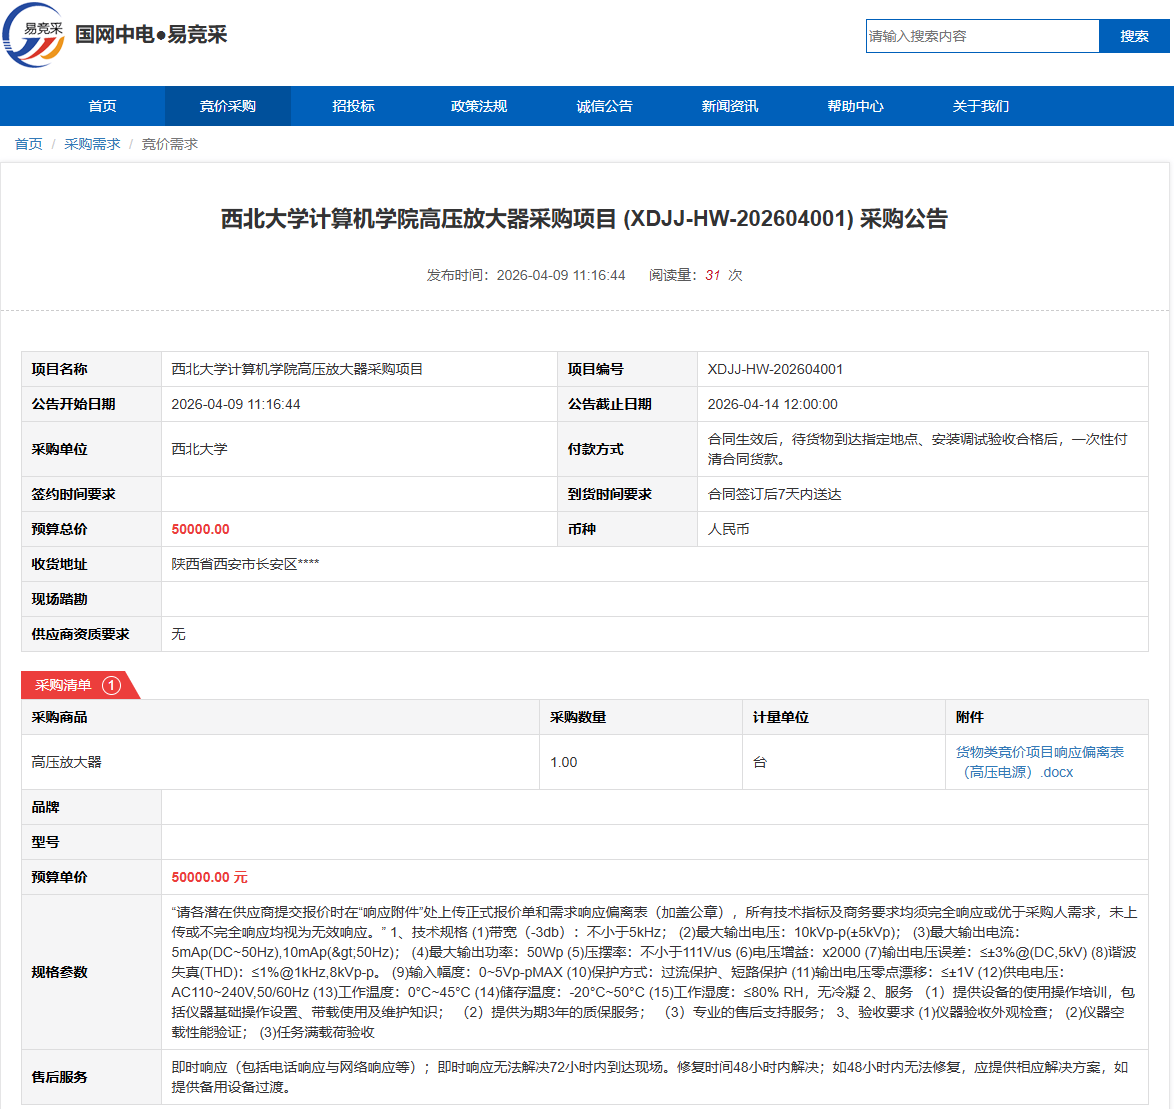Image resolution: width=1174 pixels, height=1109 pixels.
Task: Click the 首页 breadcrumb link
Action: click(x=28, y=144)
